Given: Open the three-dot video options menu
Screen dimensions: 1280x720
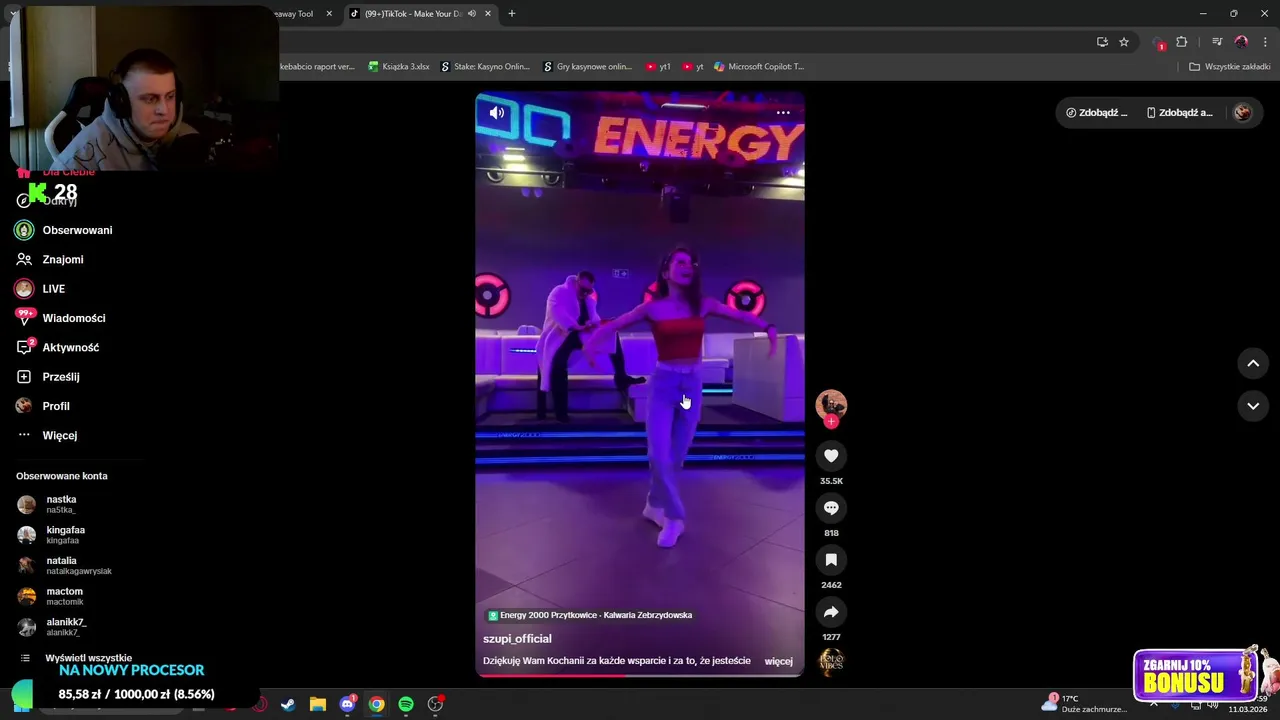Looking at the screenshot, I should [783, 113].
